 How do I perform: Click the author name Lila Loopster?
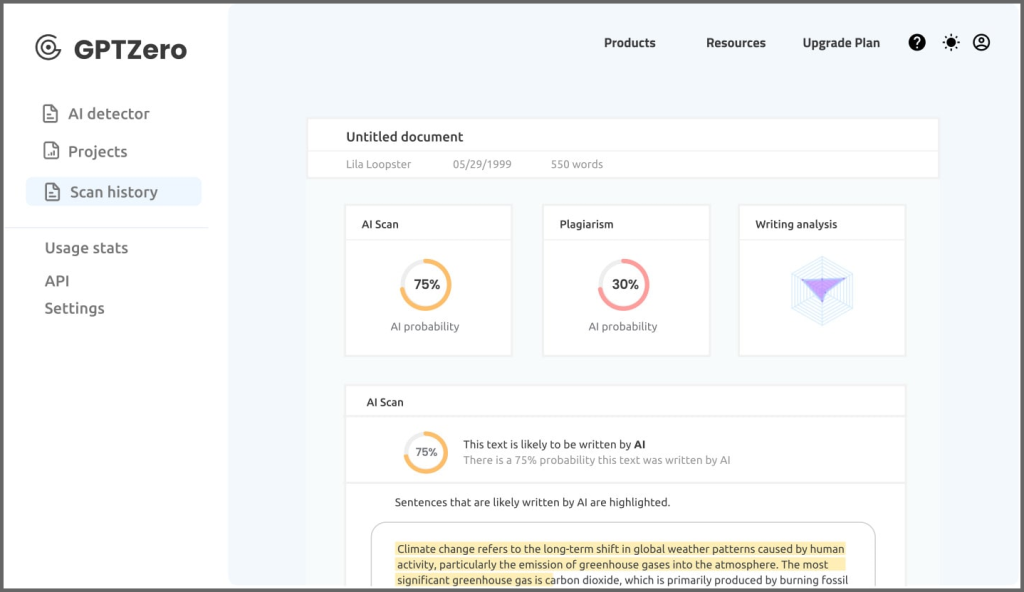[378, 164]
